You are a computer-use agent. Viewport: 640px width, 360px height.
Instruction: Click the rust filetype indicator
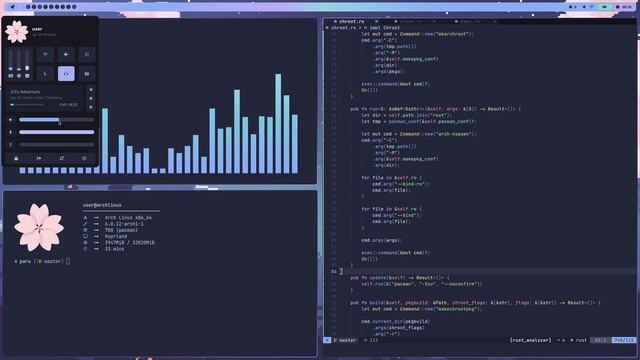pos(578,340)
